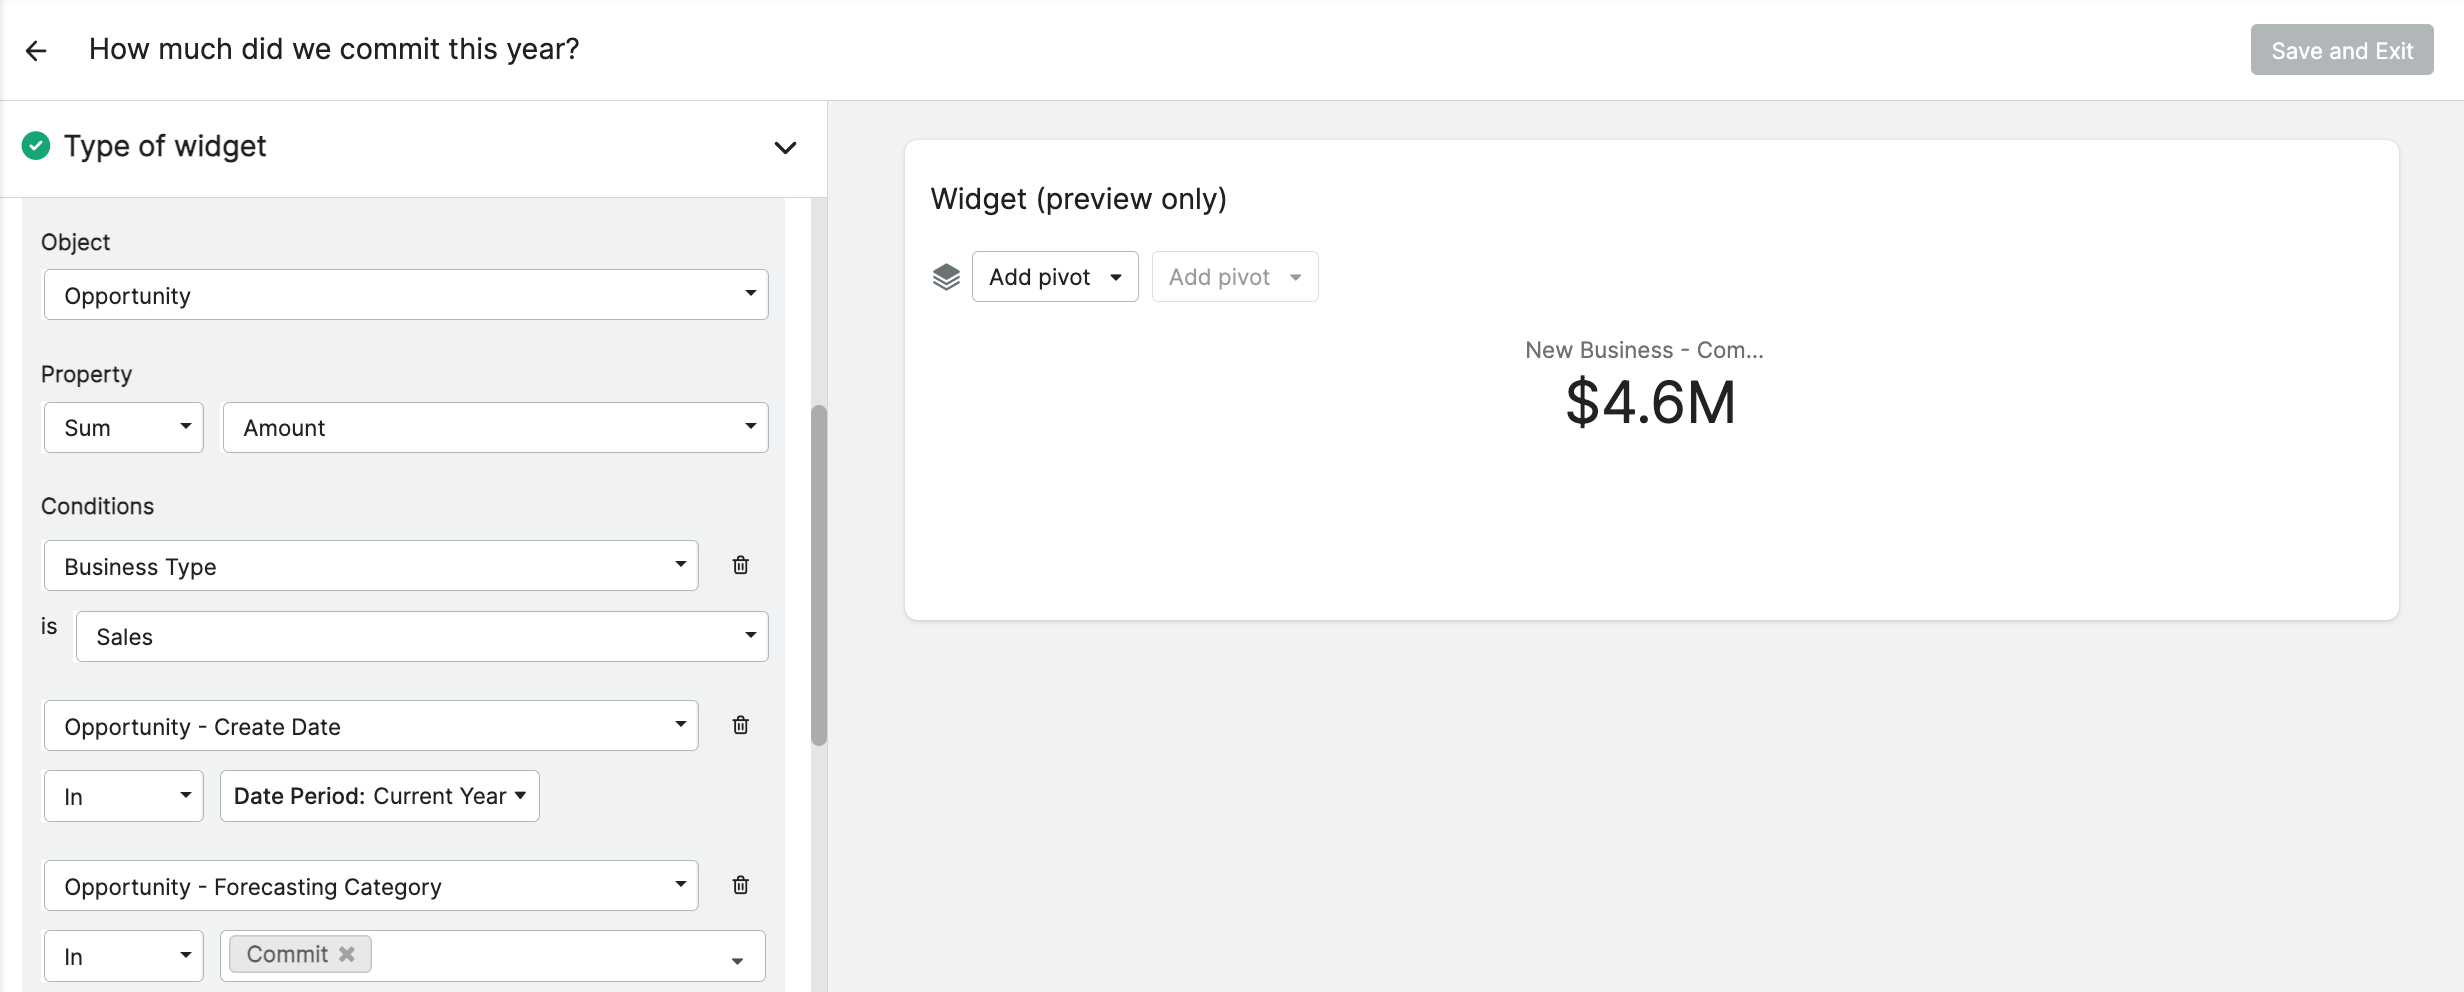Click the disabled second Add pivot button

pyautogui.click(x=1235, y=277)
